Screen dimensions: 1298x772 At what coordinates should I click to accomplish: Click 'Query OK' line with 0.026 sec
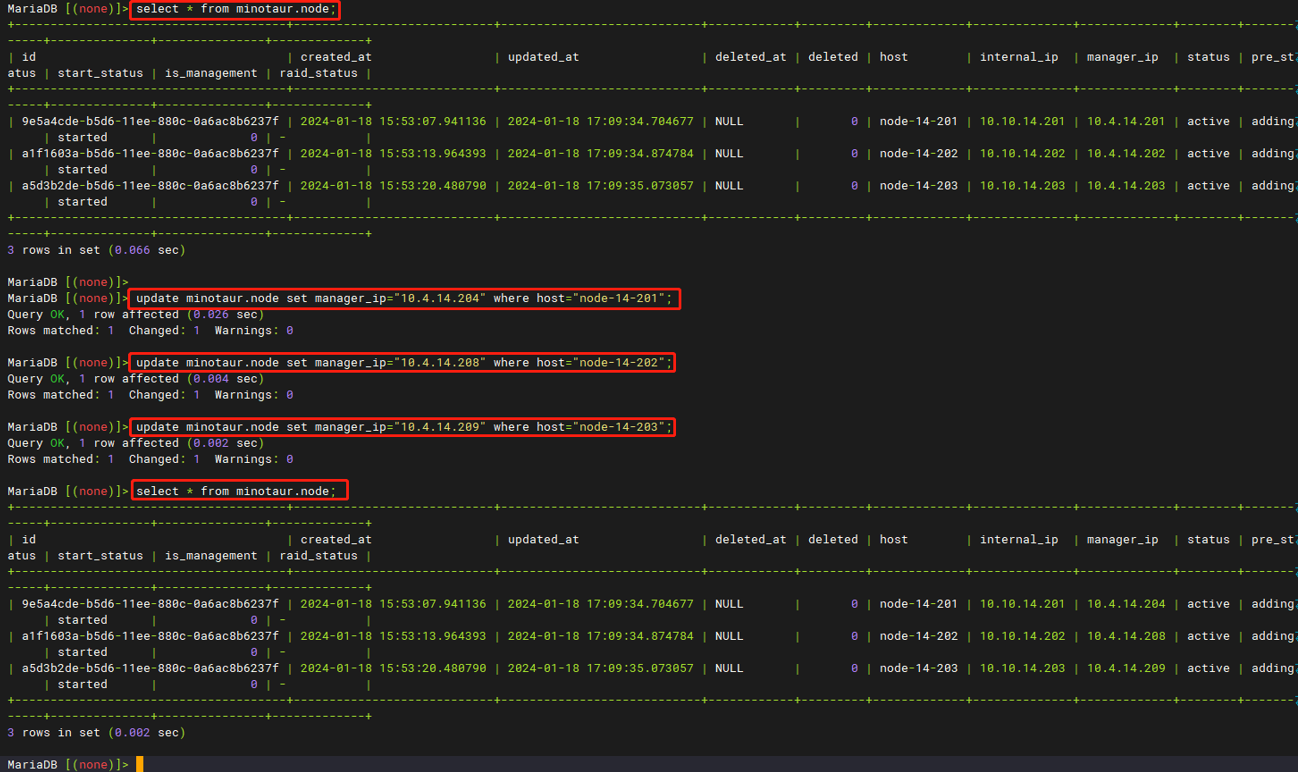pyautogui.click(x=135, y=314)
